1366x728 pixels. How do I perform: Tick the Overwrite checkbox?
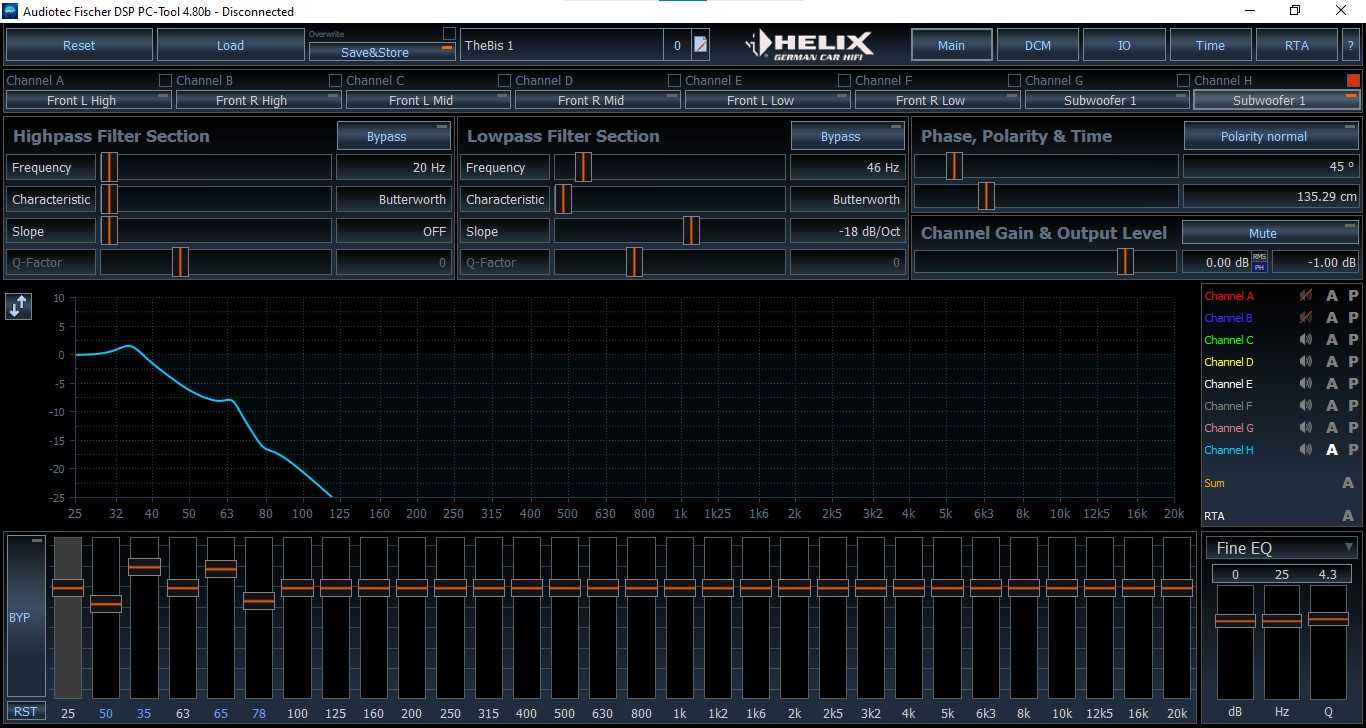tap(449, 34)
